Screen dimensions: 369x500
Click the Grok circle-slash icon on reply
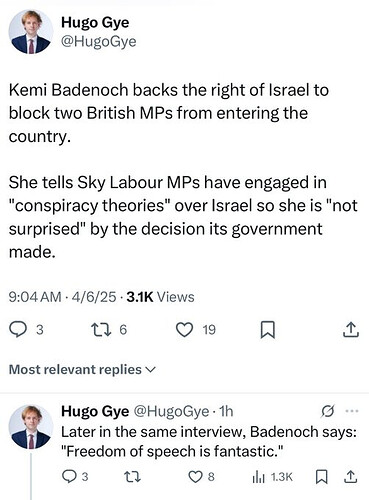tap(327, 411)
